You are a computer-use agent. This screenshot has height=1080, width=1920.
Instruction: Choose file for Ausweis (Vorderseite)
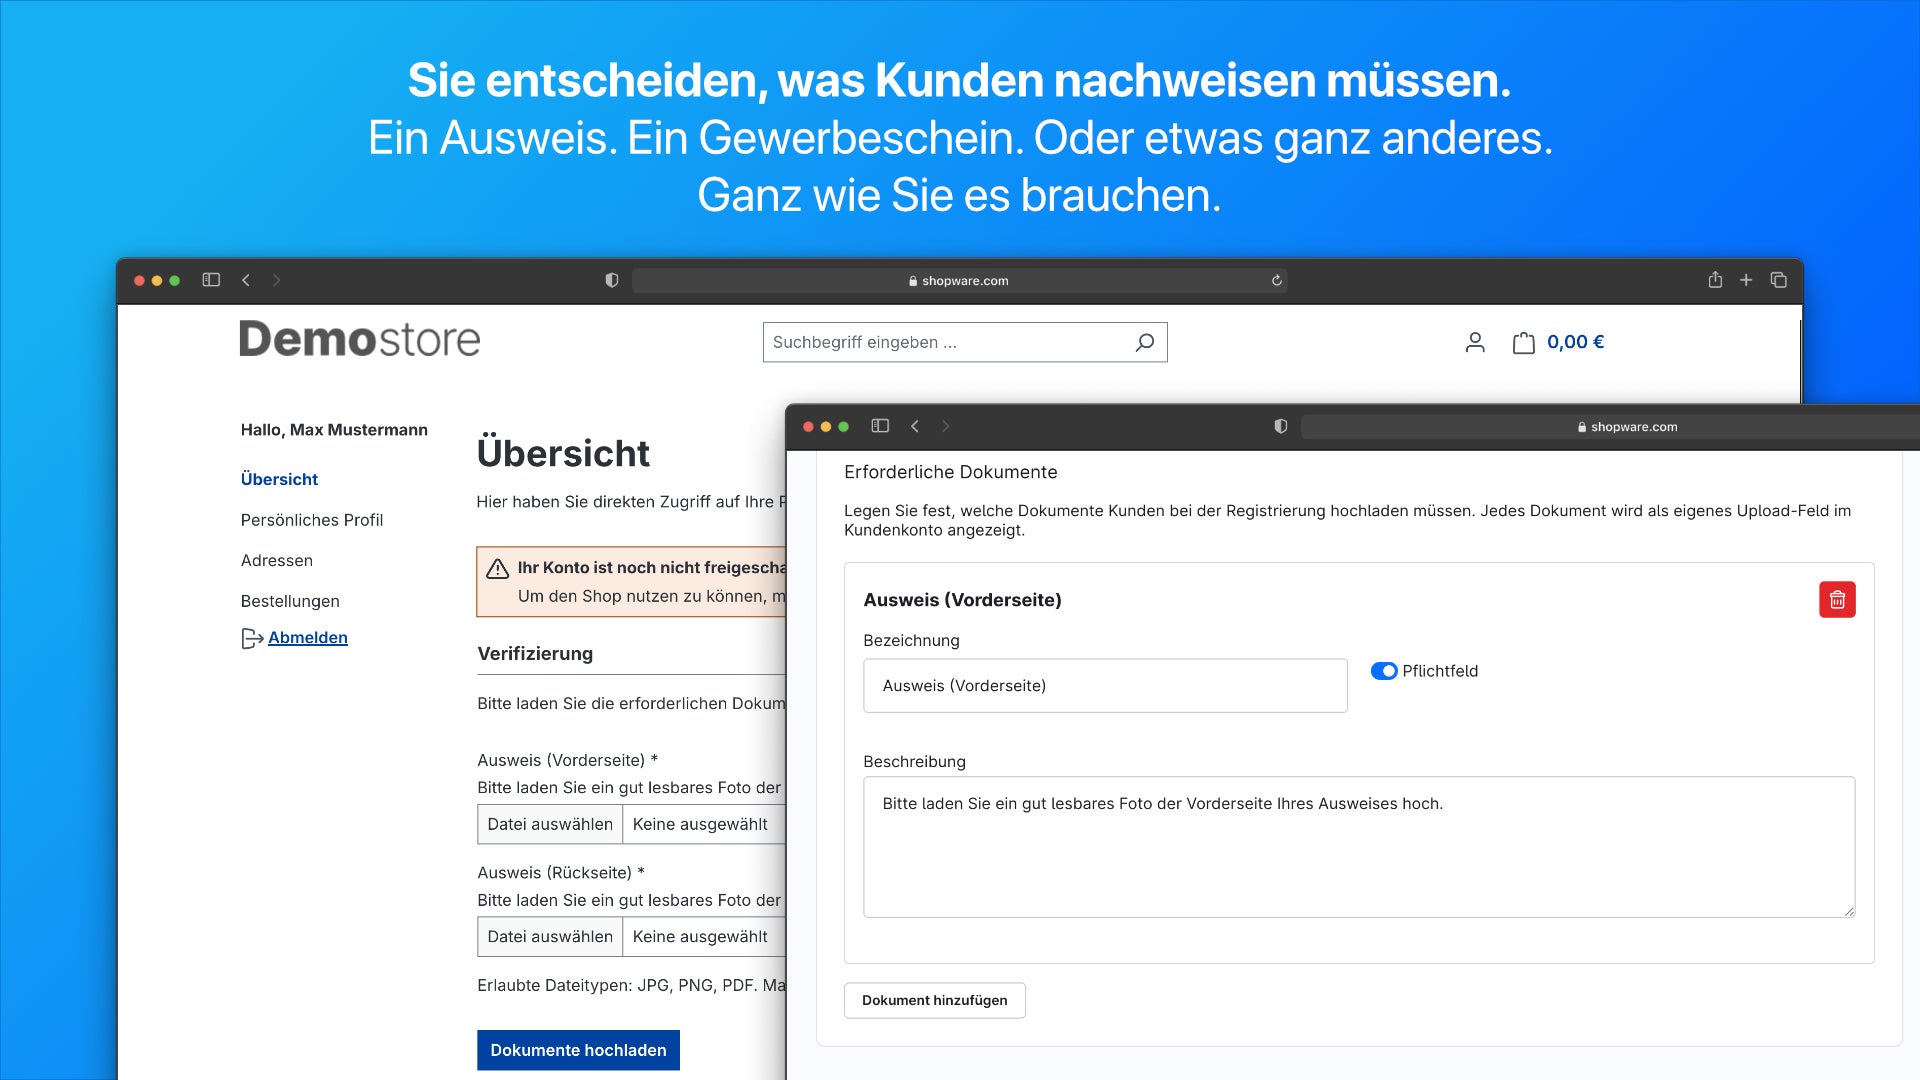550,824
